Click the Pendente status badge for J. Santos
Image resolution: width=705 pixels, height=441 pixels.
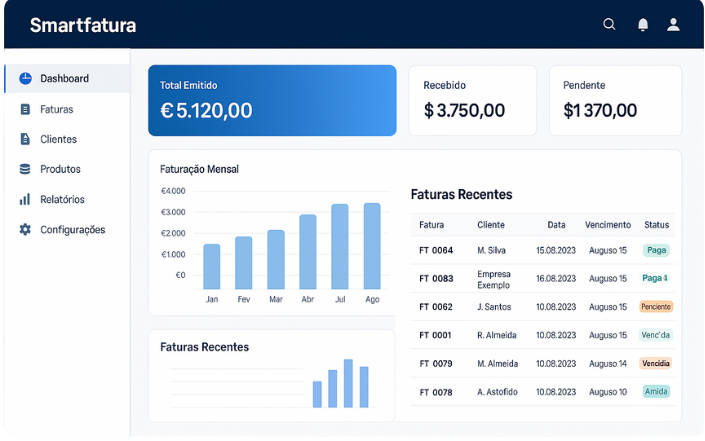(656, 306)
